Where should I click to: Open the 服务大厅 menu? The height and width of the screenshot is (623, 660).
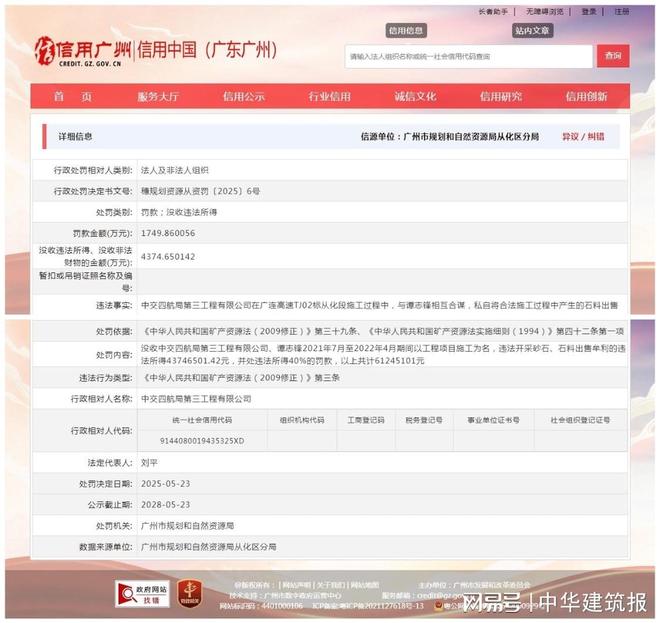coord(158,97)
